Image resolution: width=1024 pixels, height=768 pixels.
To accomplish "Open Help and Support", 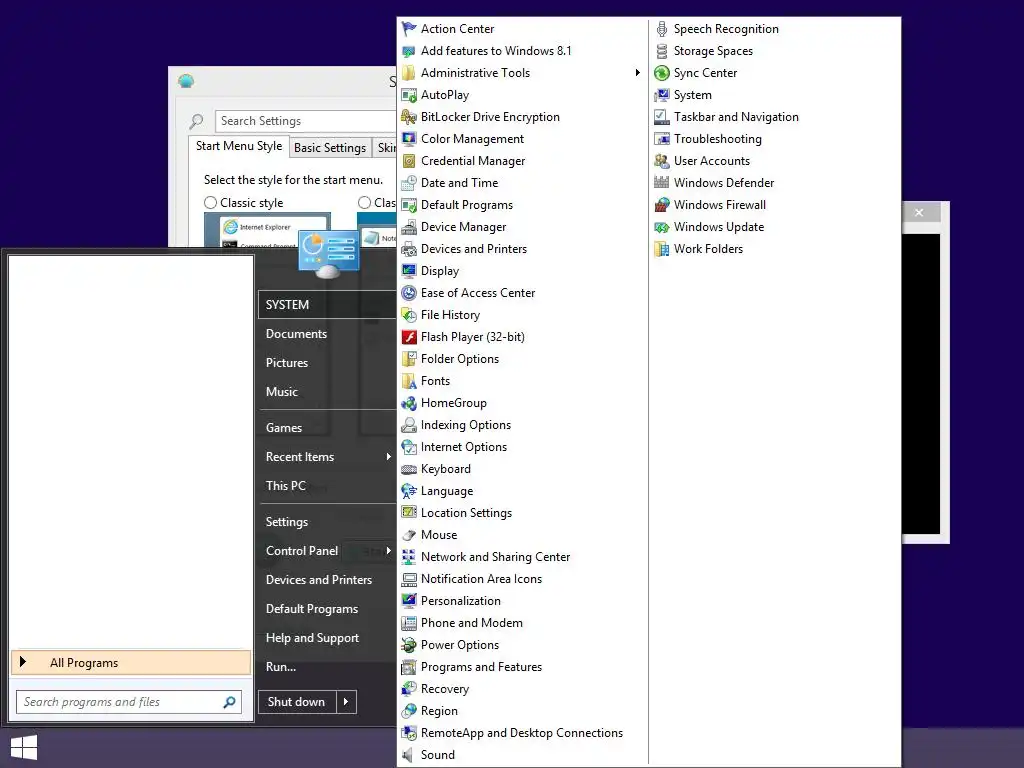I will [312, 638].
